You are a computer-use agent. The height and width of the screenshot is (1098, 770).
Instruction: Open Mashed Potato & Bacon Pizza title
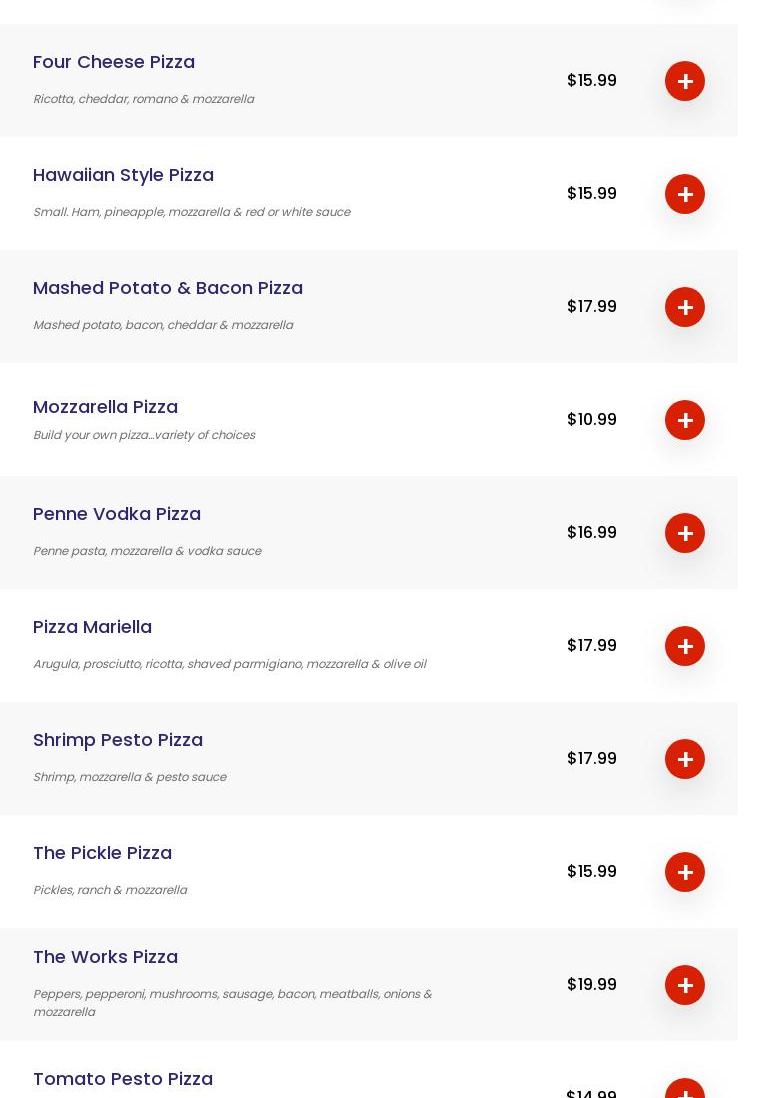click(168, 288)
